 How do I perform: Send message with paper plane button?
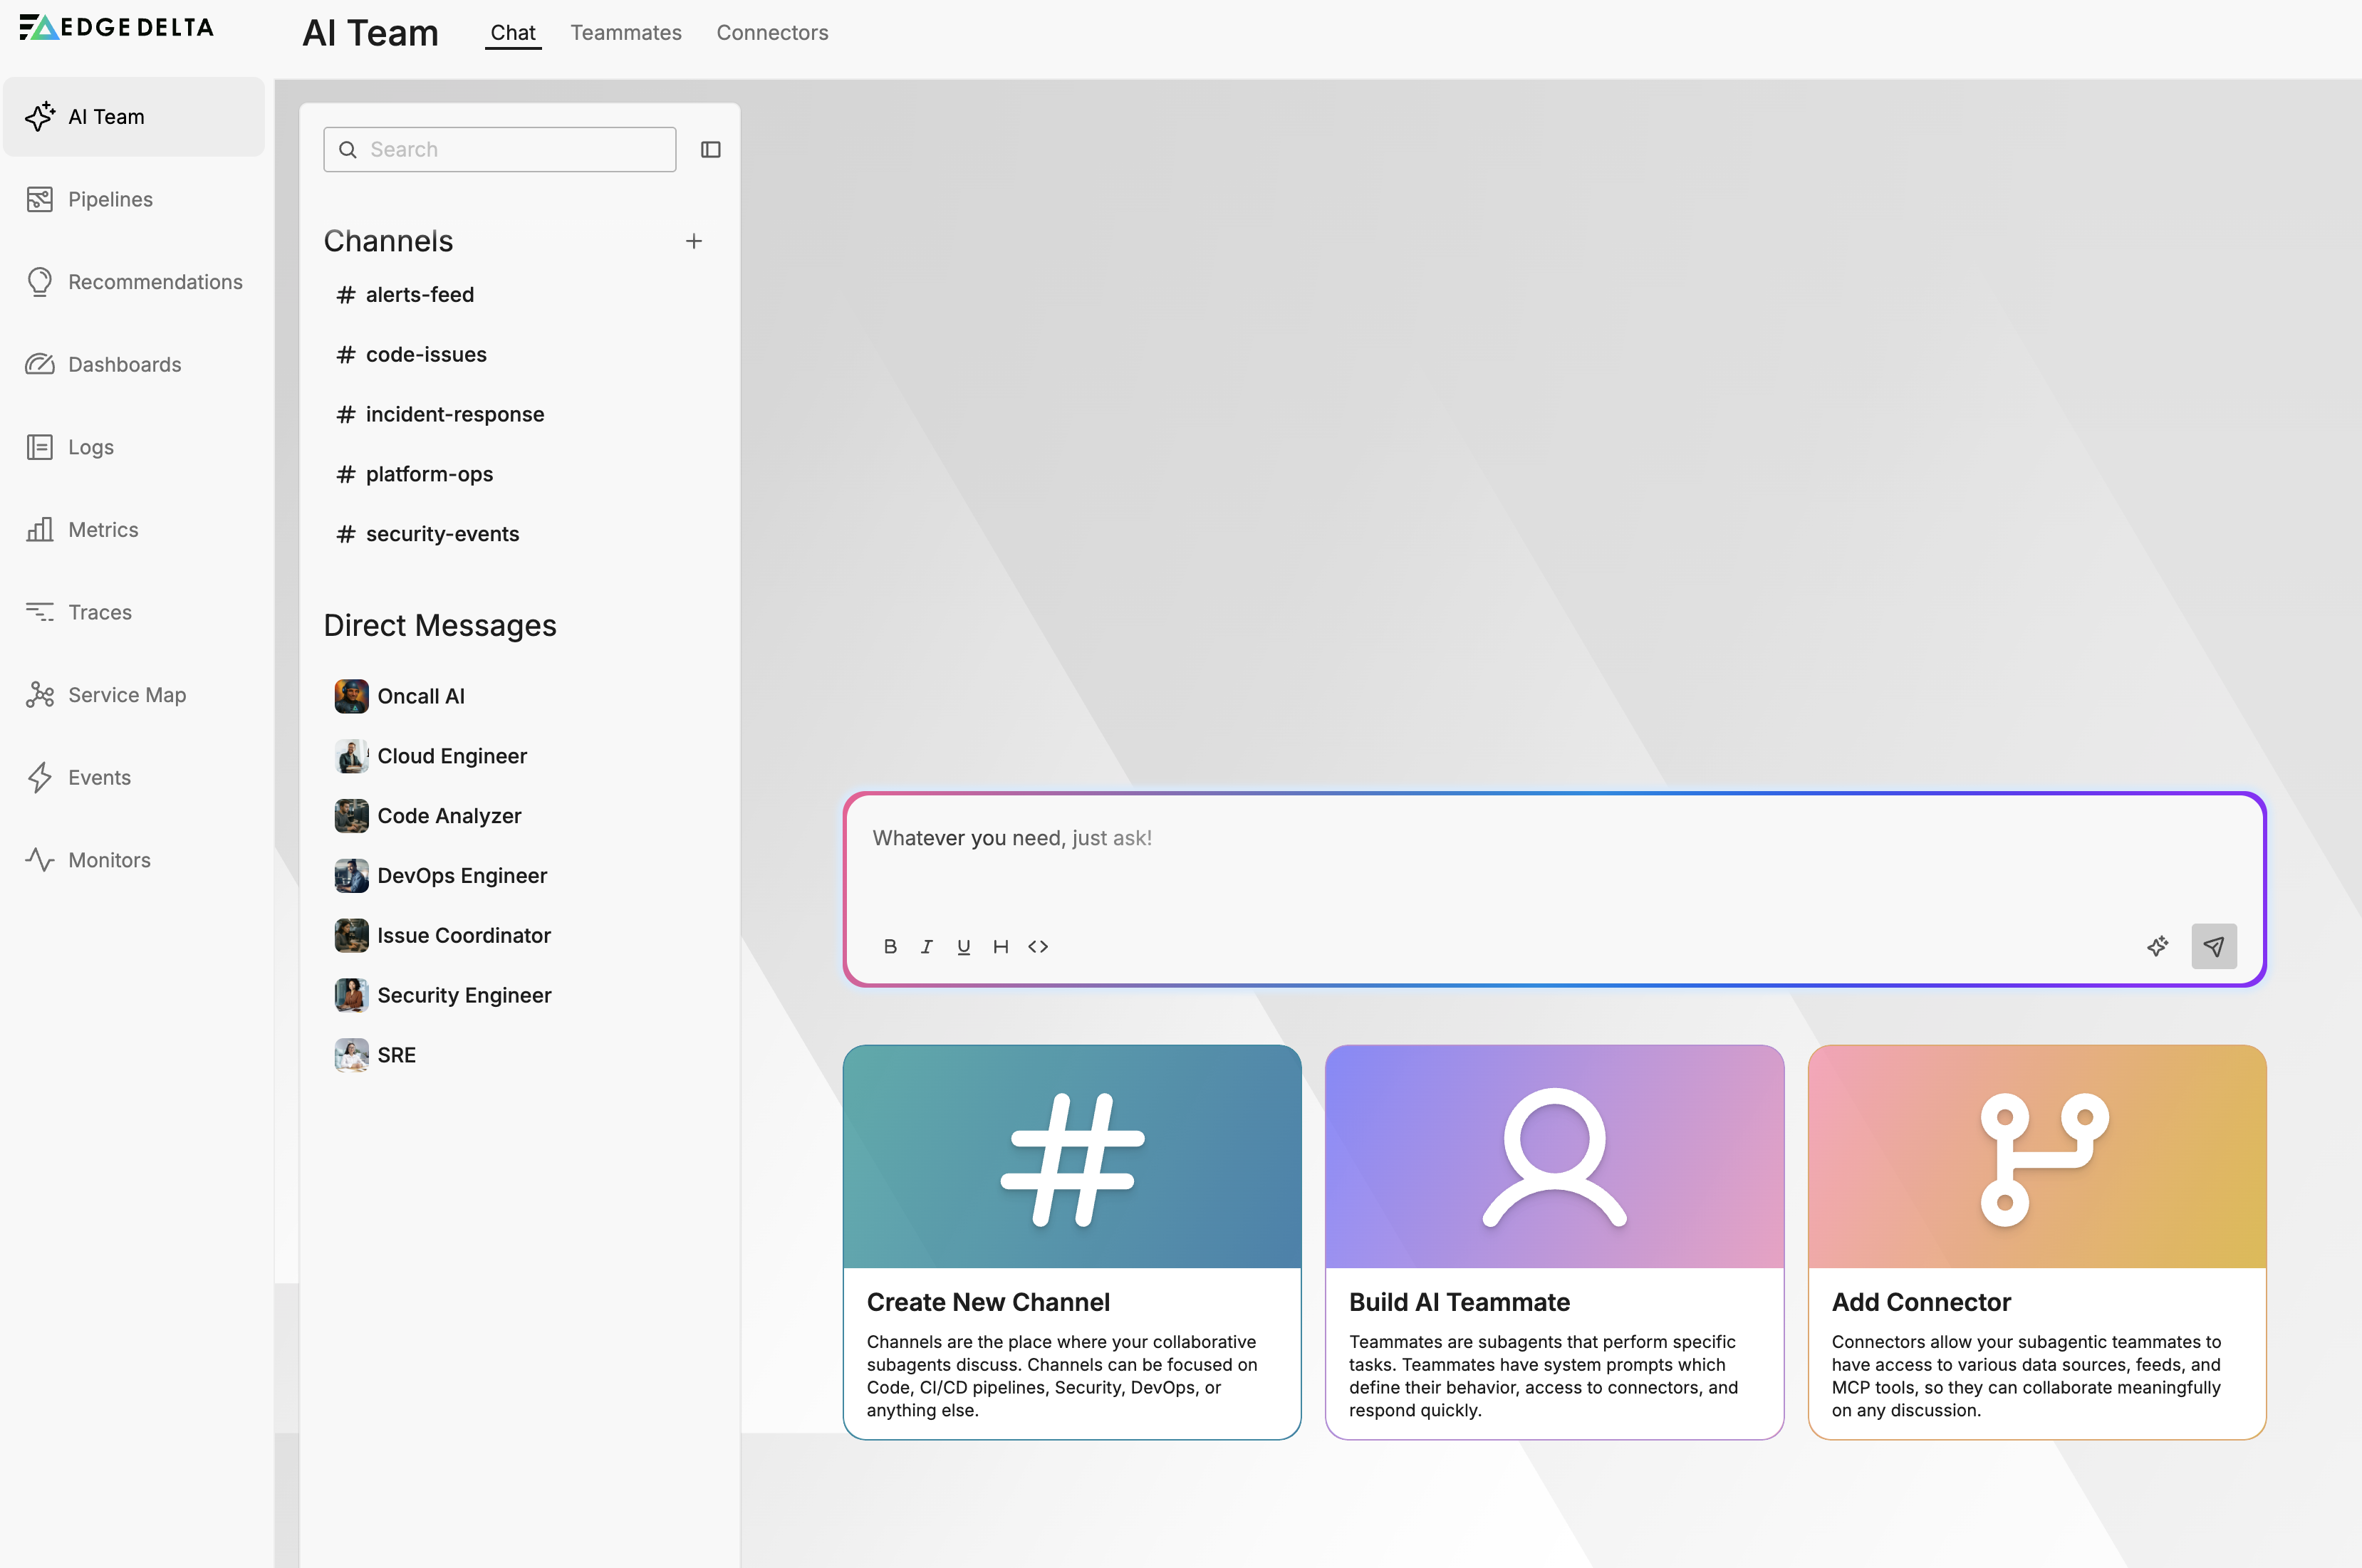(2214, 946)
